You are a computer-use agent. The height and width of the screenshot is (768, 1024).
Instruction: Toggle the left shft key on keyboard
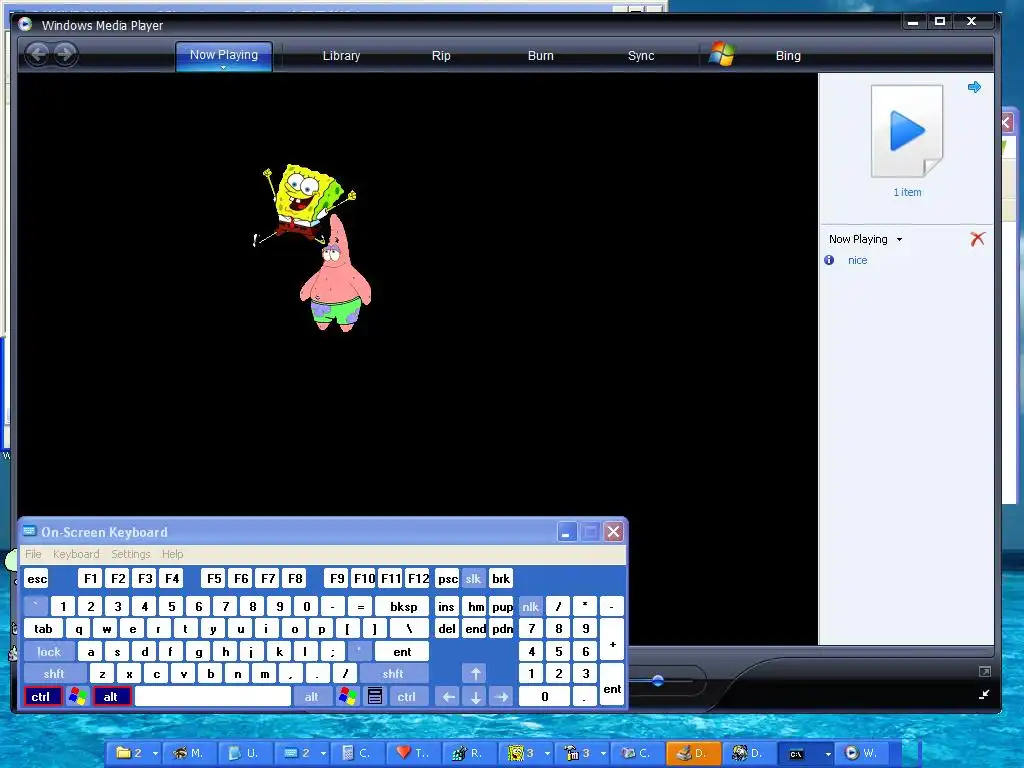pos(54,674)
